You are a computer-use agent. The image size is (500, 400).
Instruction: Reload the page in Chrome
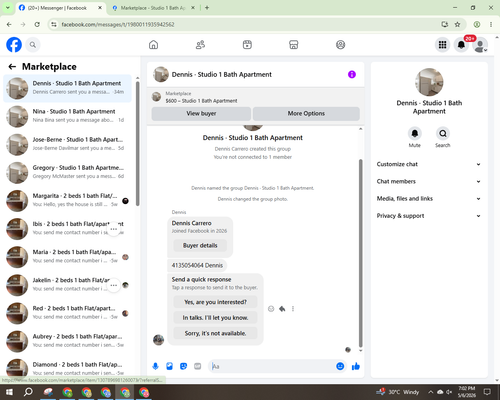coord(37,24)
